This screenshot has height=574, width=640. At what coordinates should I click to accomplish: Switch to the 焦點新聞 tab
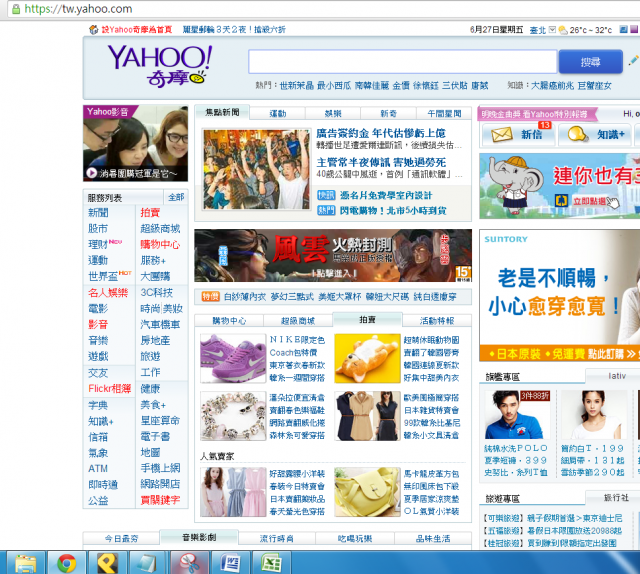(222, 112)
